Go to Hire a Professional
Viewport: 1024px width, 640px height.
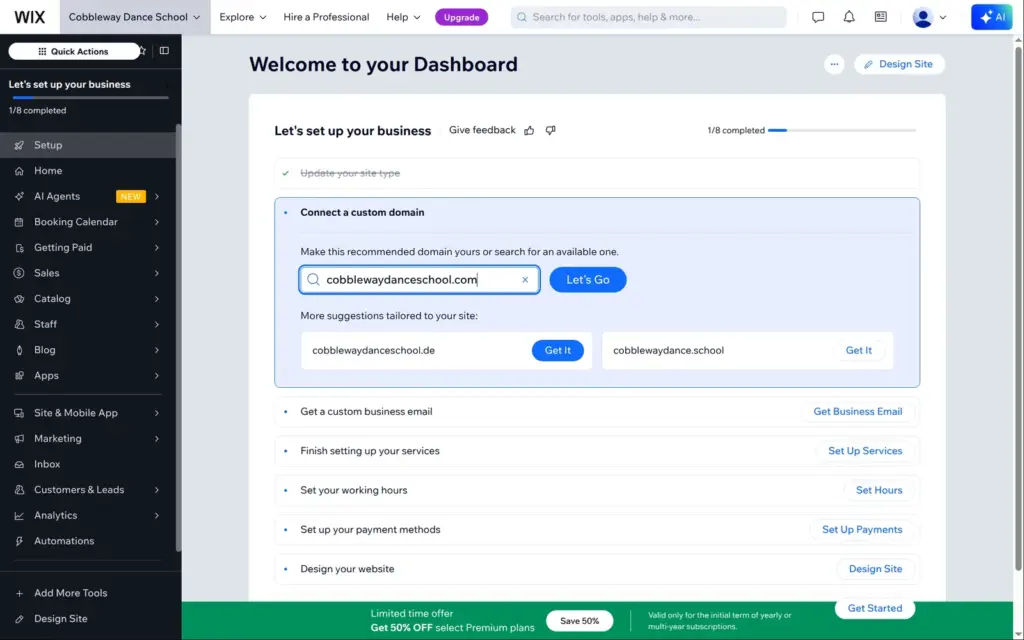click(326, 17)
